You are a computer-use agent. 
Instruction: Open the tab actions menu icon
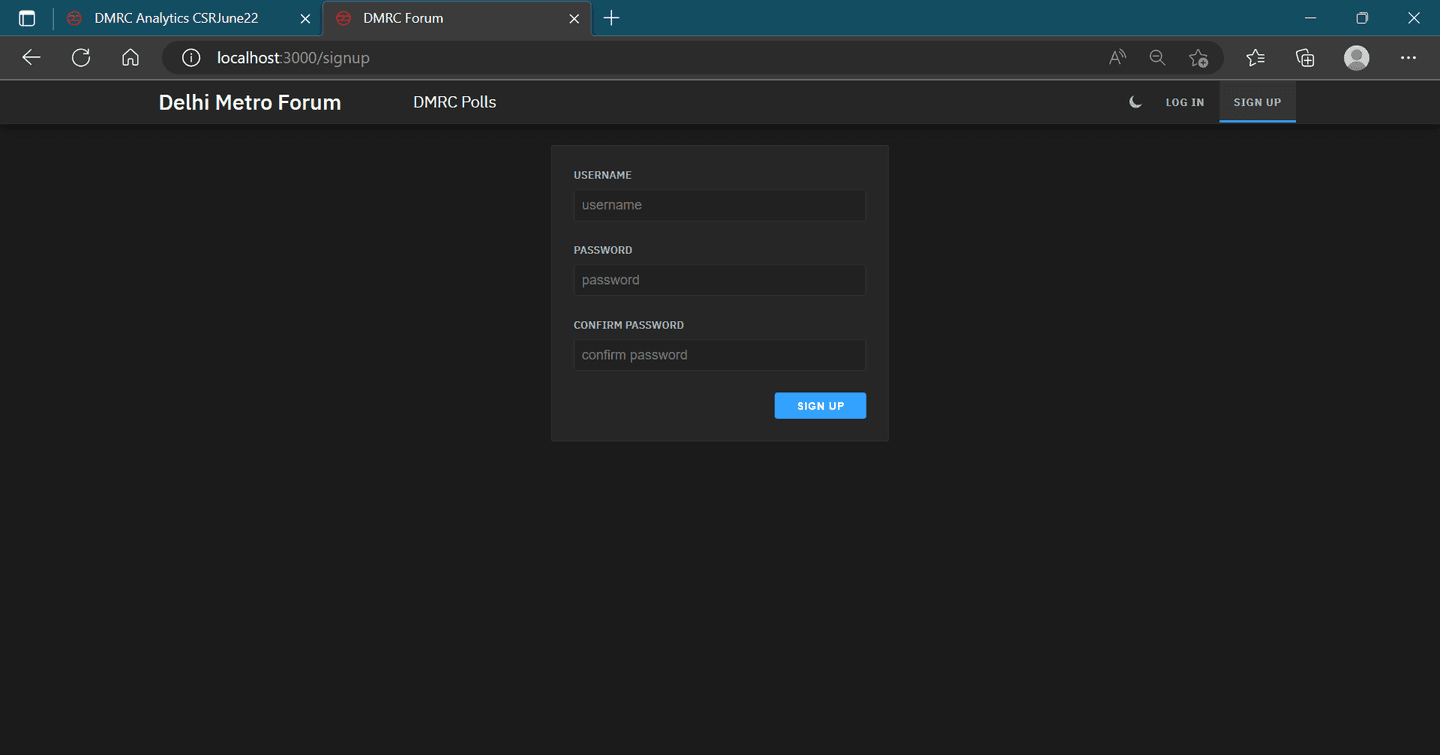pos(27,18)
